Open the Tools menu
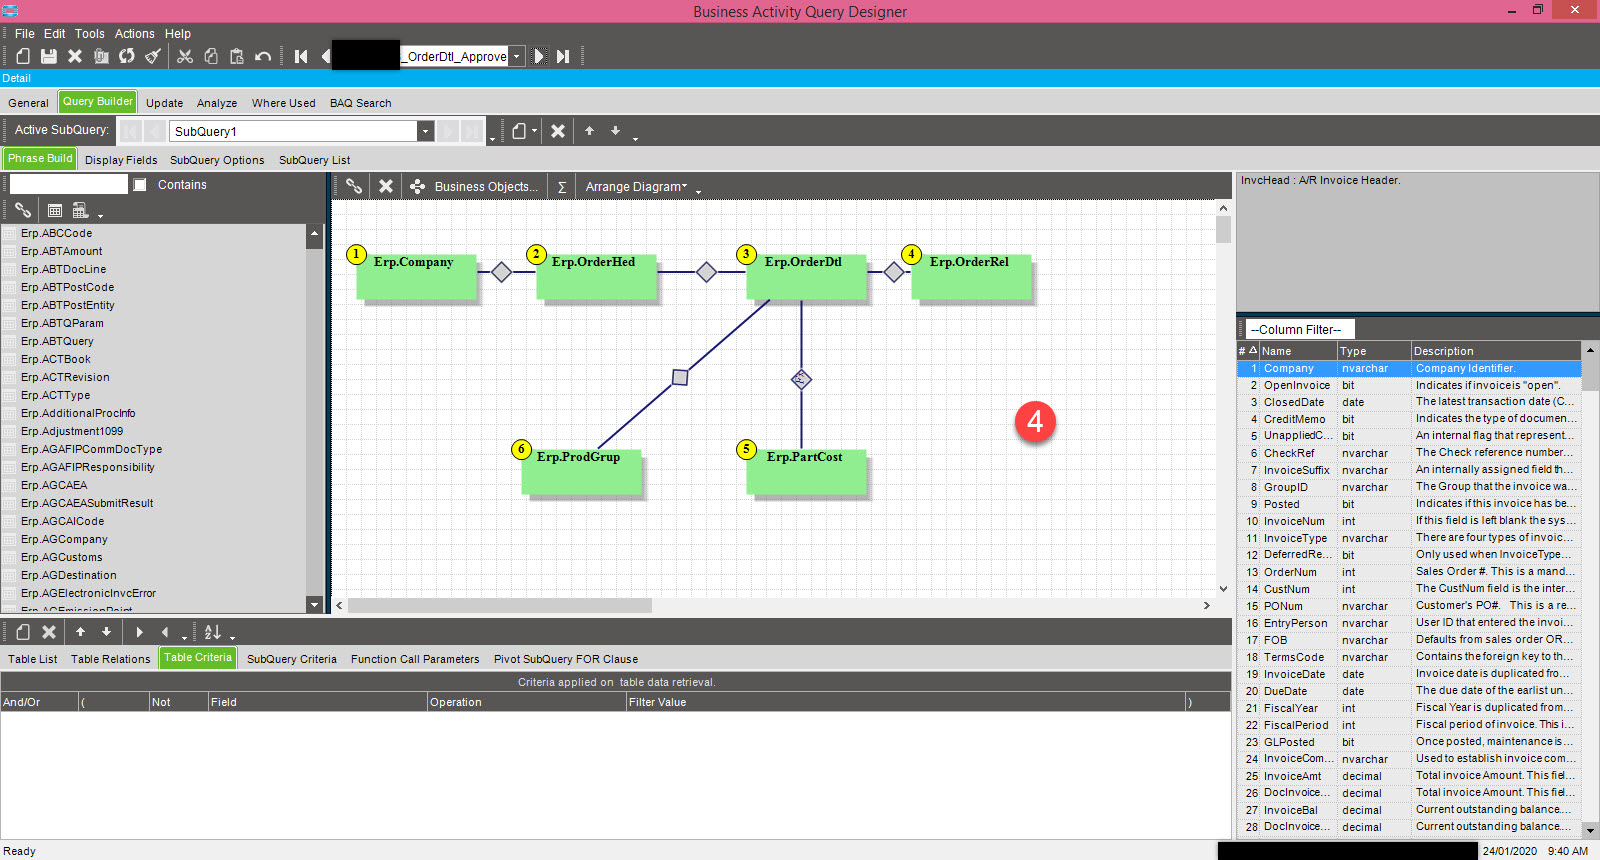Screen dimensions: 1600x860 click(x=90, y=34)
